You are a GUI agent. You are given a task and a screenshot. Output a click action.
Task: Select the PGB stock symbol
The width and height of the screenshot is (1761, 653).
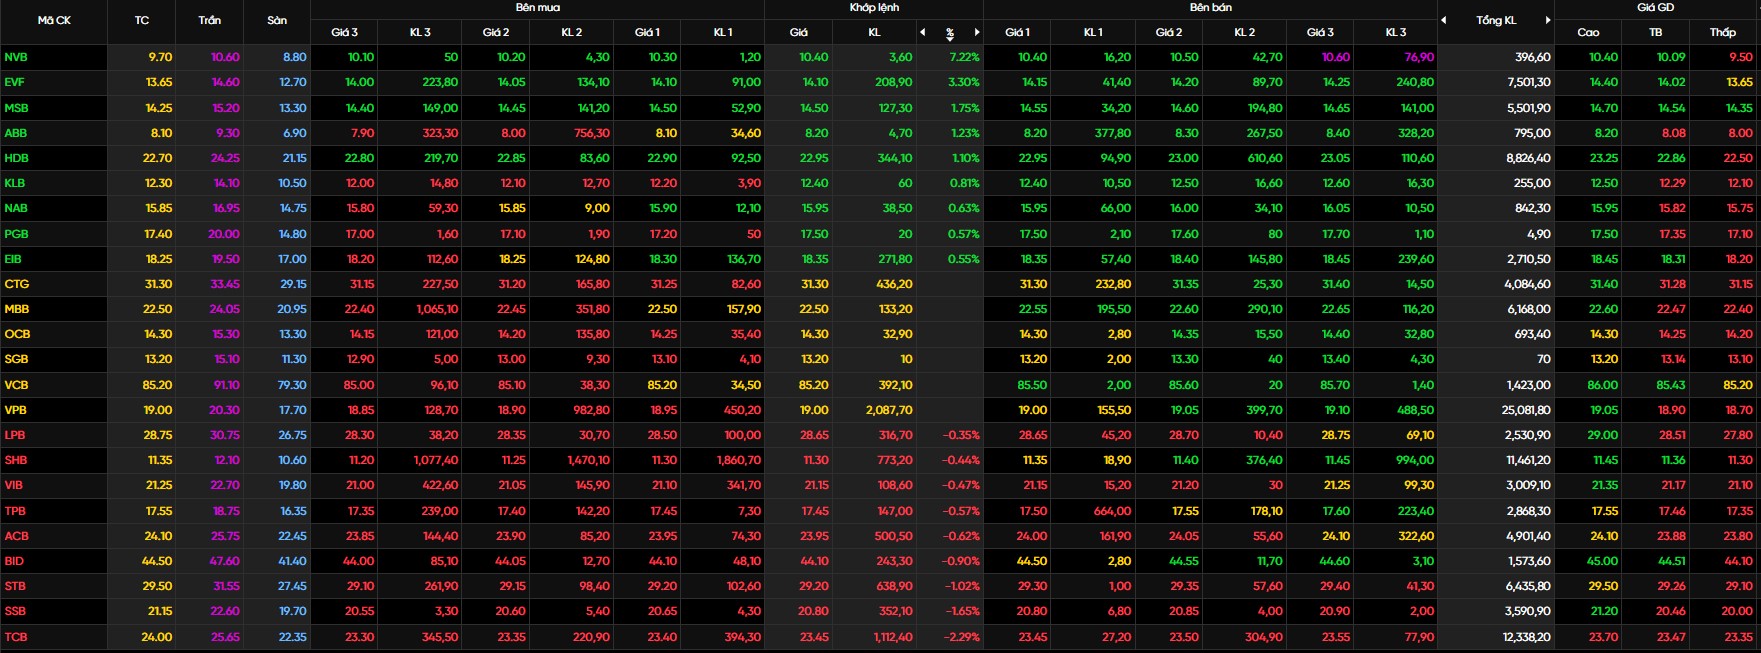click(16, 234)
